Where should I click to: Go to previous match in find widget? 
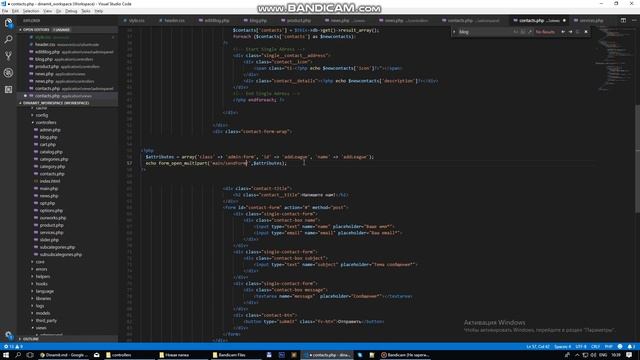click(x=563, y=32)
